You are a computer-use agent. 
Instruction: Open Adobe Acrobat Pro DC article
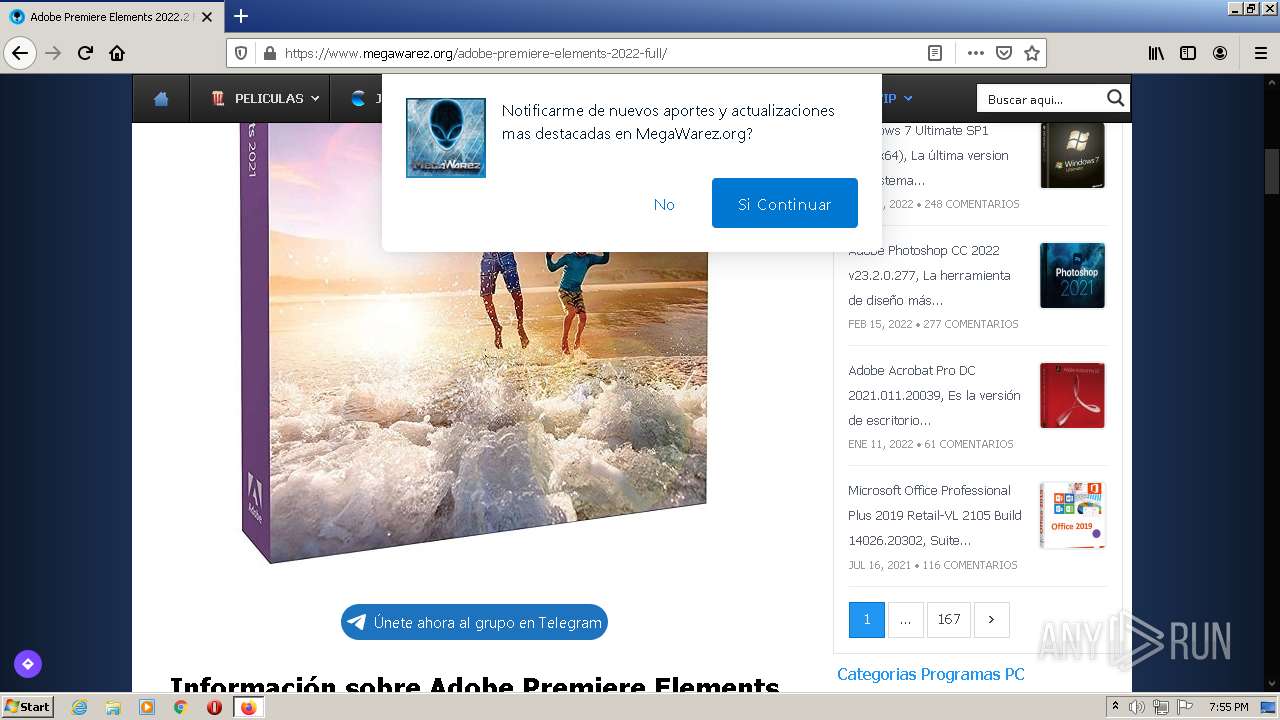[x=934, y=395]
